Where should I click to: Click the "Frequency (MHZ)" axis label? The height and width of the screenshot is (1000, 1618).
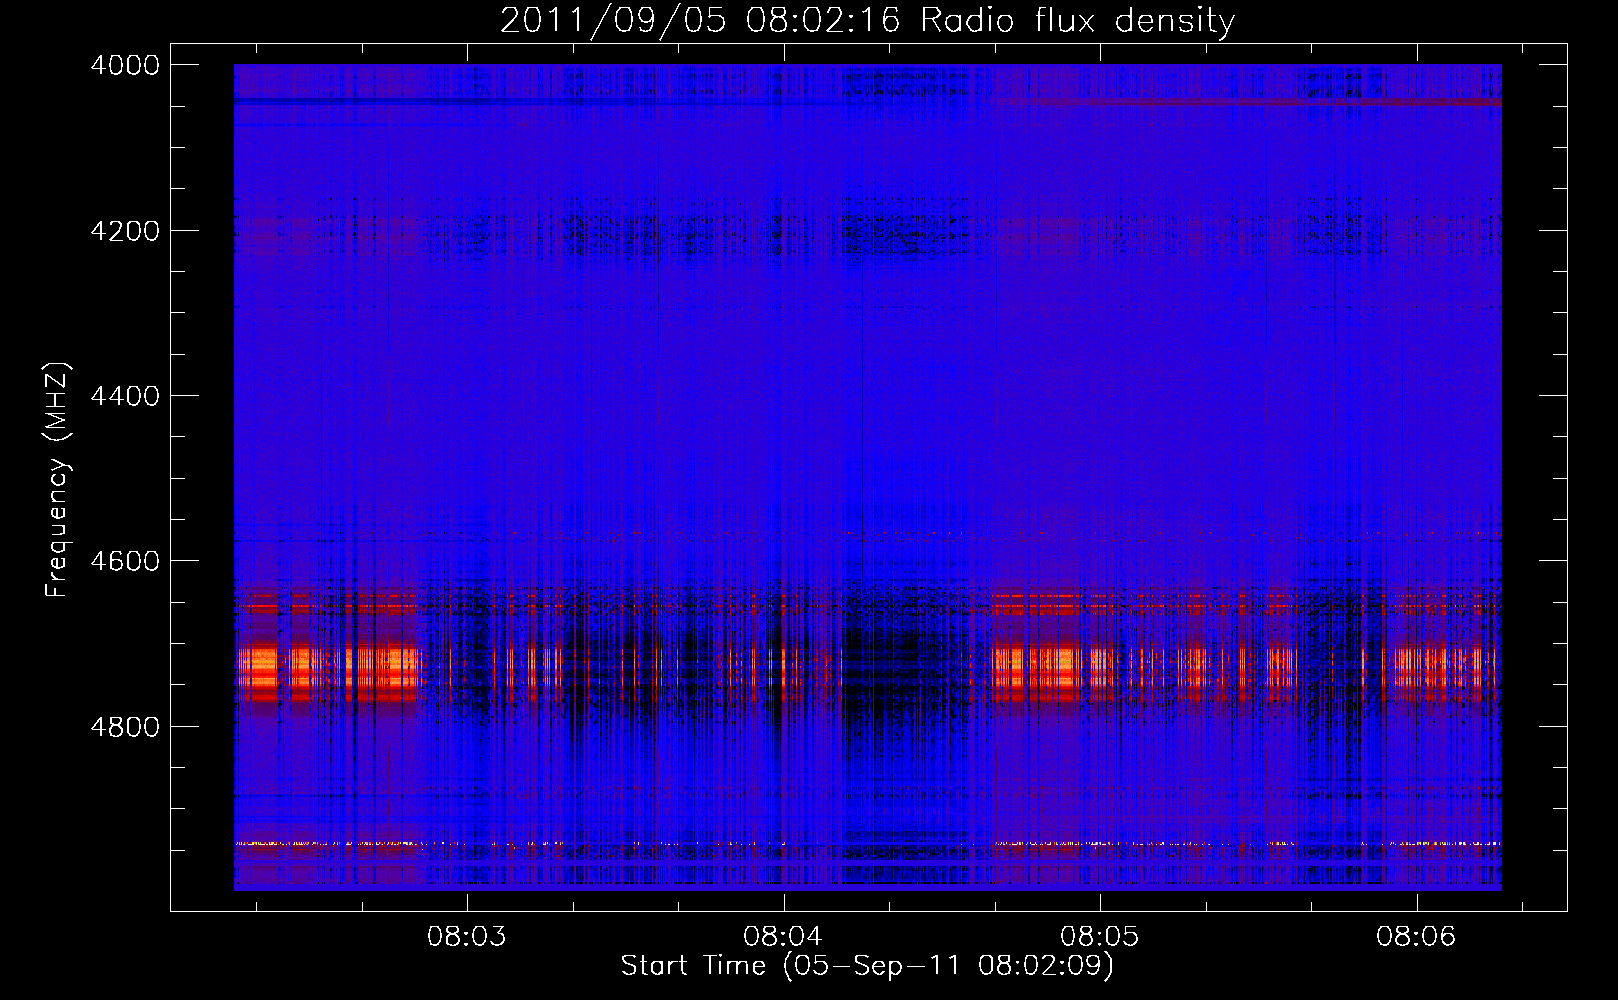pyautogui.click(x=58, y=479)
